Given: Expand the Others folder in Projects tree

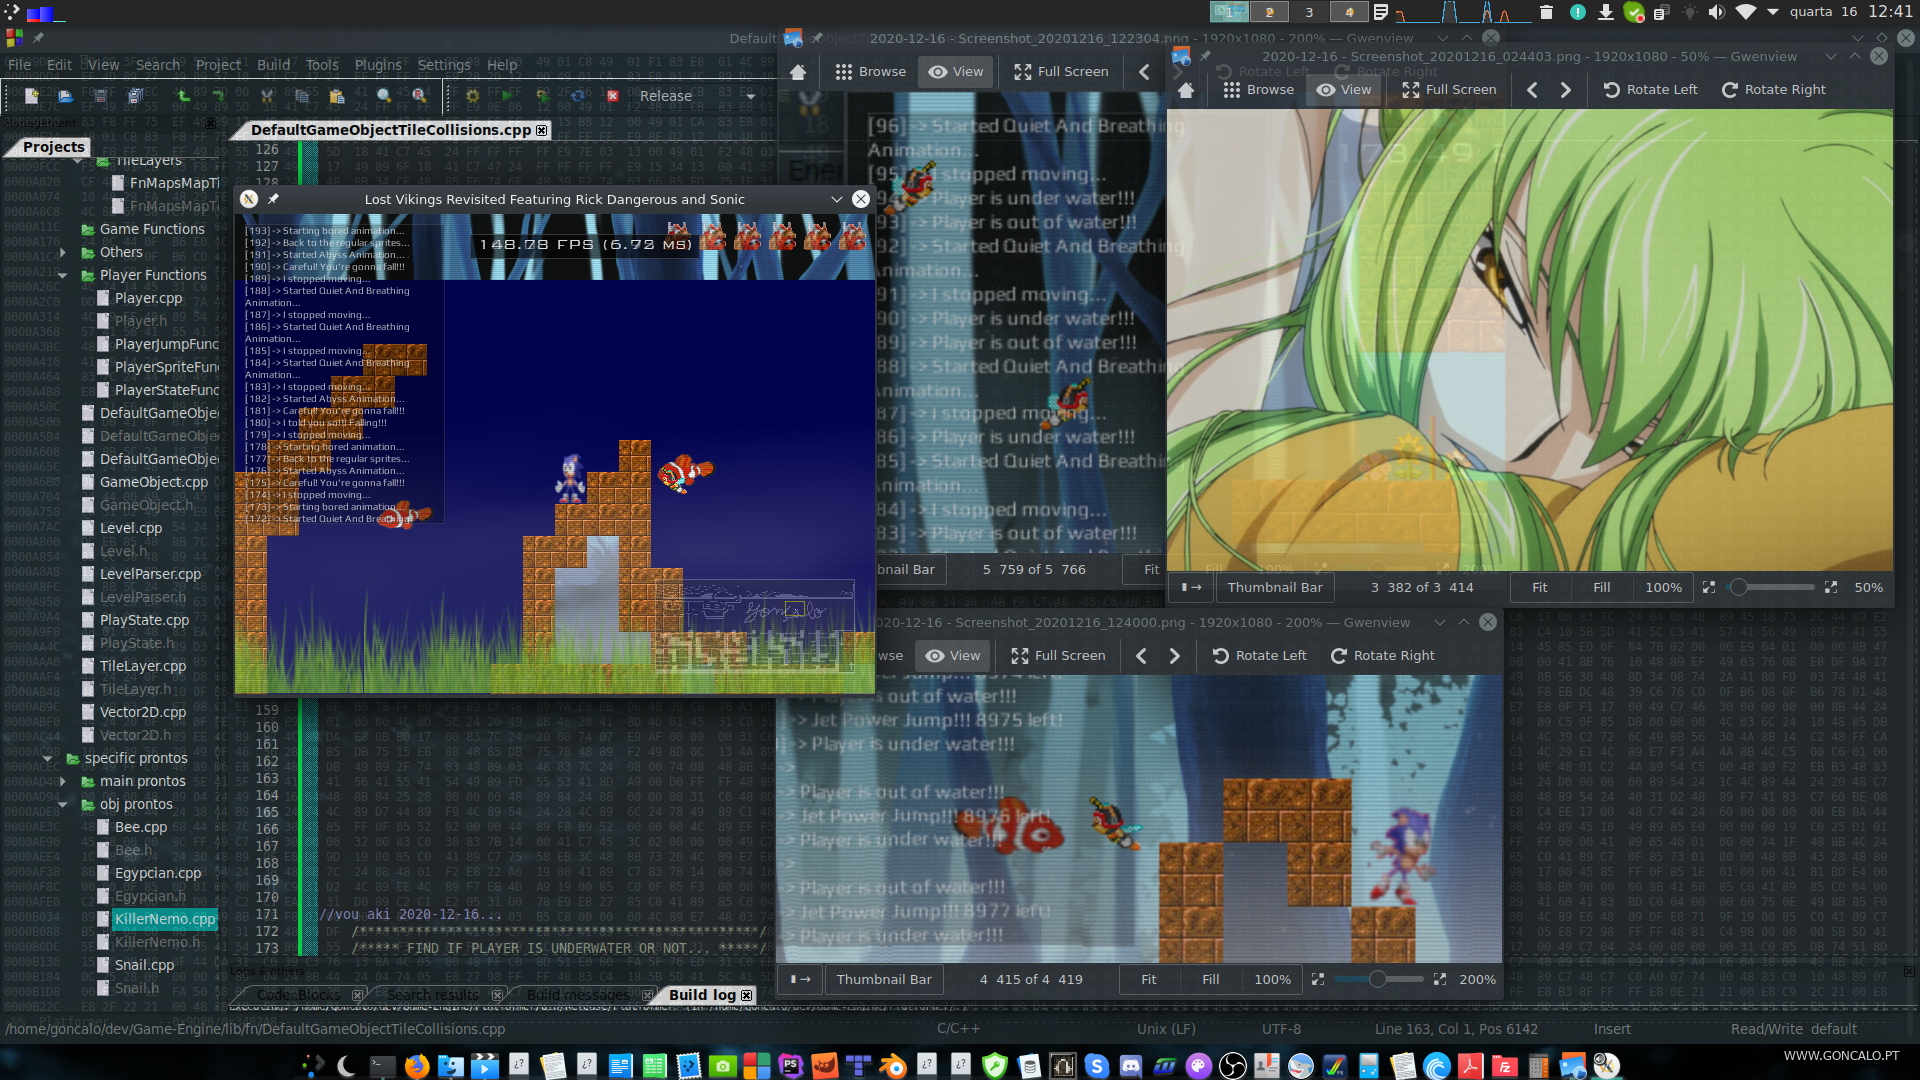Looking at the screenshot, I should coord(63,252).
